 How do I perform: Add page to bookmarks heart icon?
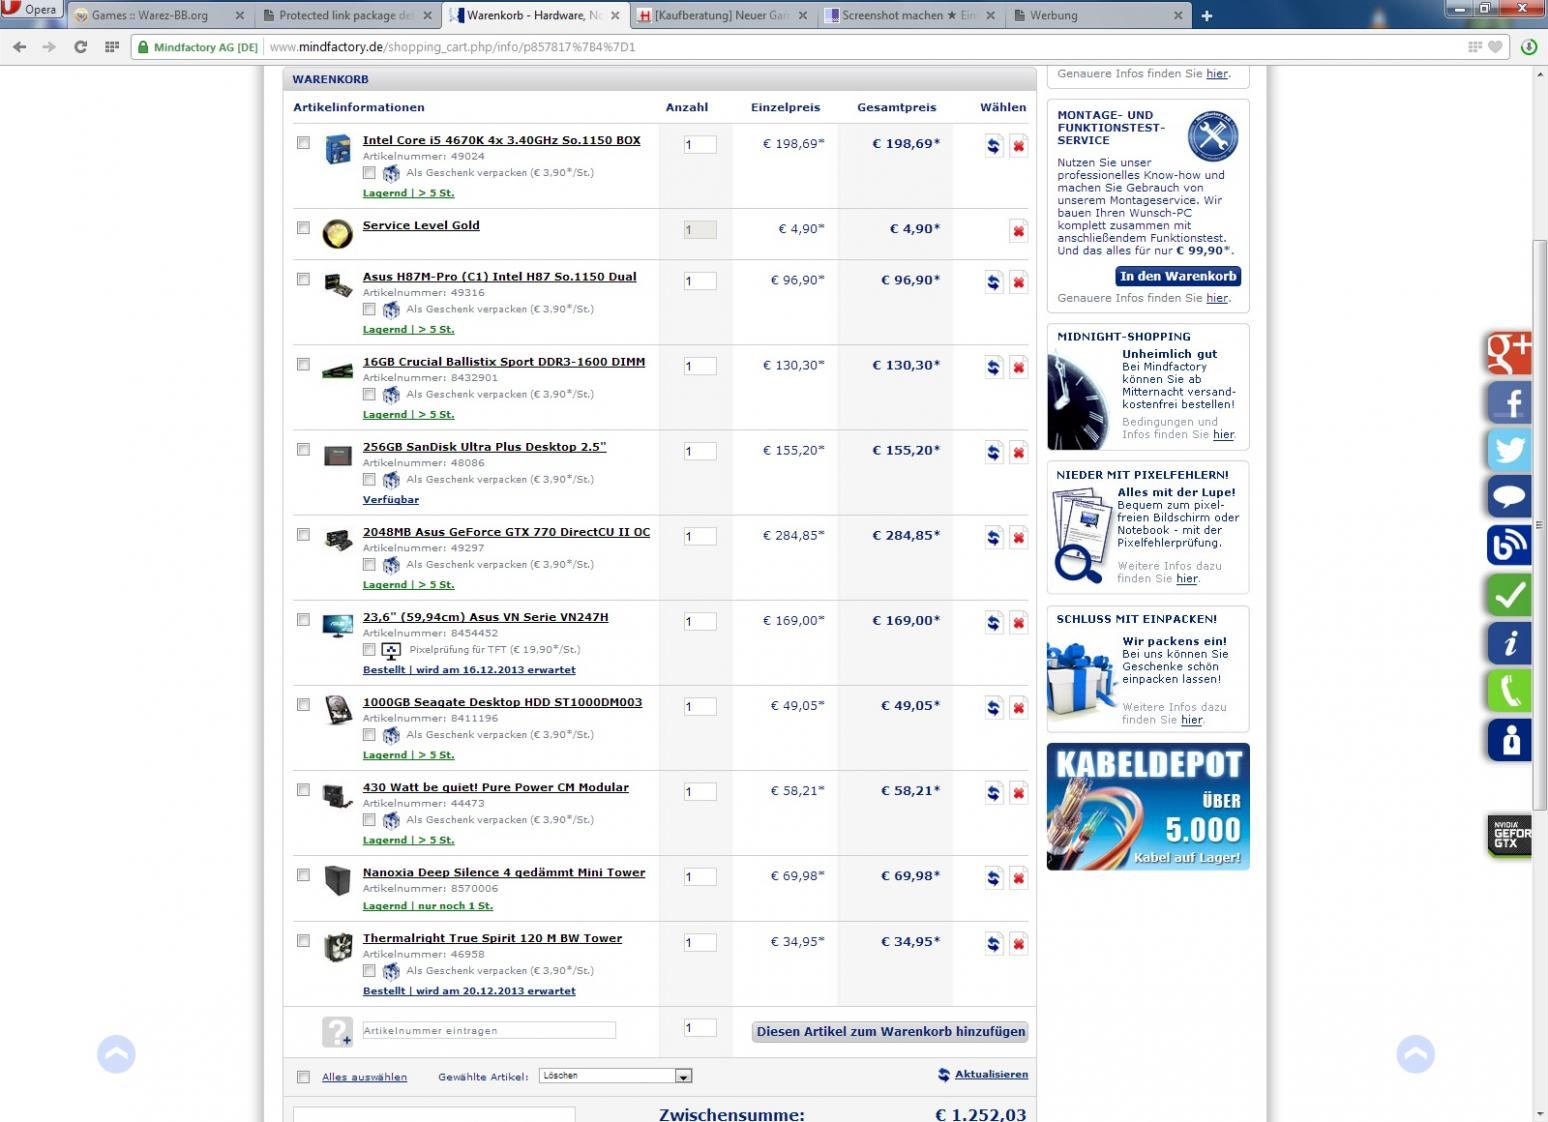tap(1495, 46)
